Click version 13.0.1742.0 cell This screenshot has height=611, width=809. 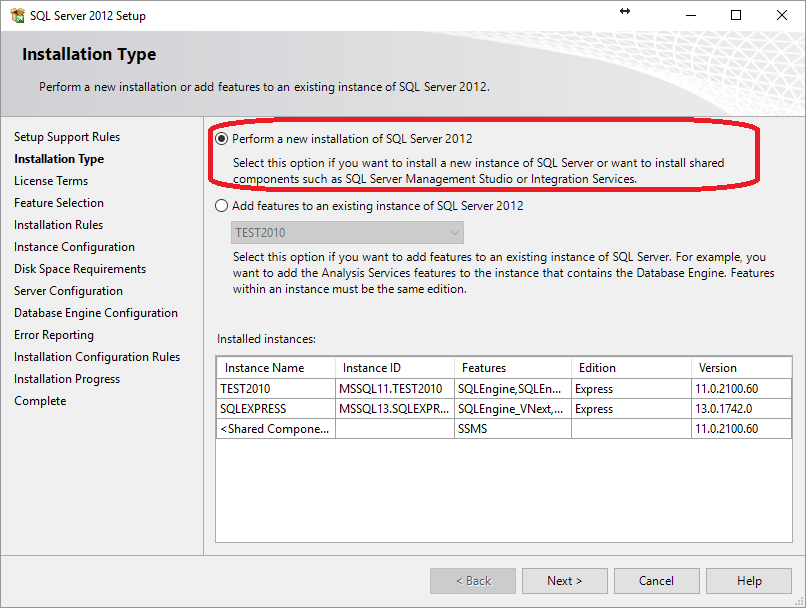coord(741,409)
